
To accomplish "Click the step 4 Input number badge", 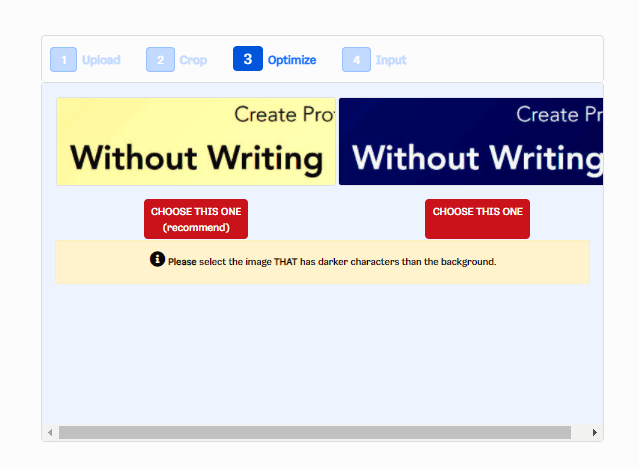I will (357, 59).
